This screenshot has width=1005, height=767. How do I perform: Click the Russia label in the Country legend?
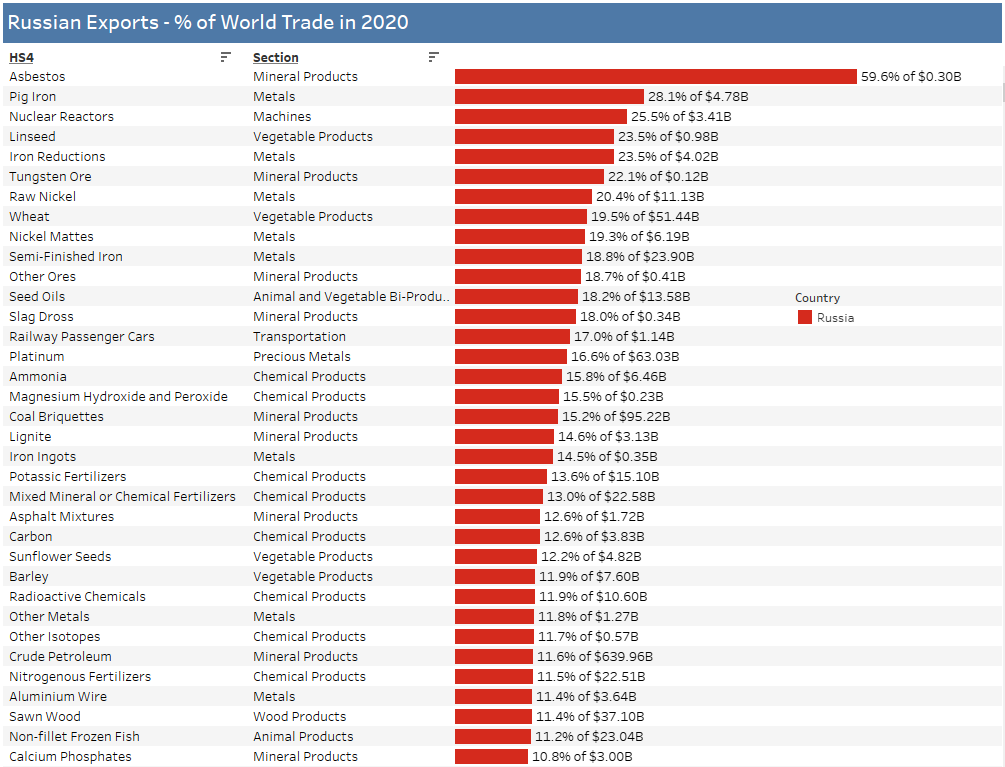click(x=835, y=318)
